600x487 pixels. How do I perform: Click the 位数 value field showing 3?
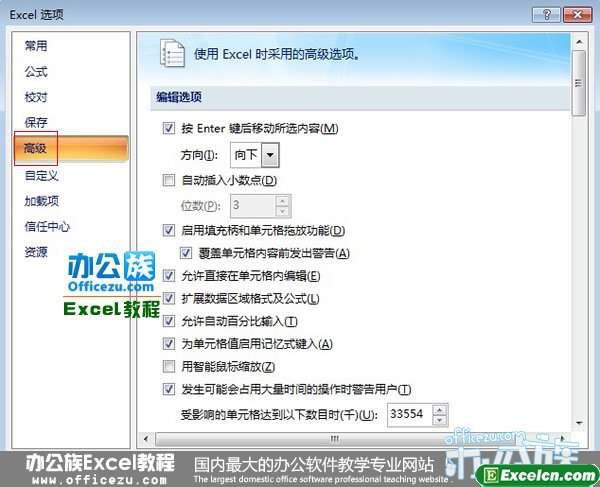pos(252,205)
